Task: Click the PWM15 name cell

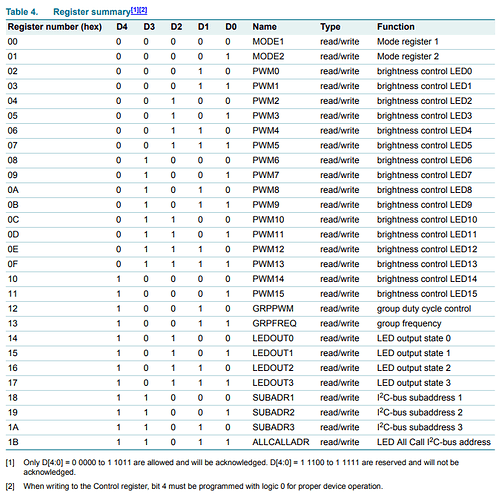Action: (268, 294)
